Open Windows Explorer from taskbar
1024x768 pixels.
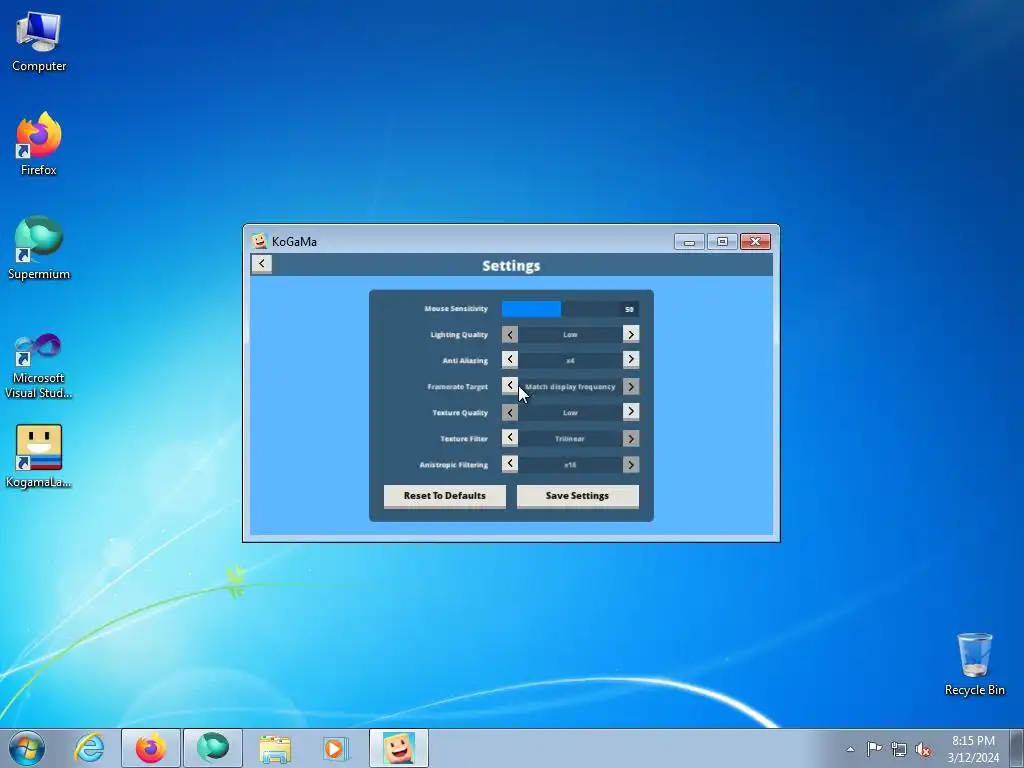[275, 748]
